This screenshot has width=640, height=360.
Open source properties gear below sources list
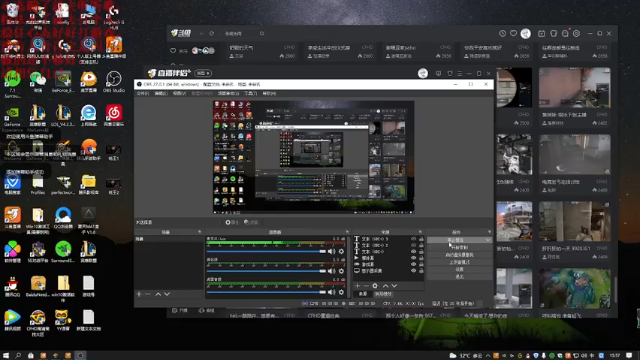pos(375,286)
